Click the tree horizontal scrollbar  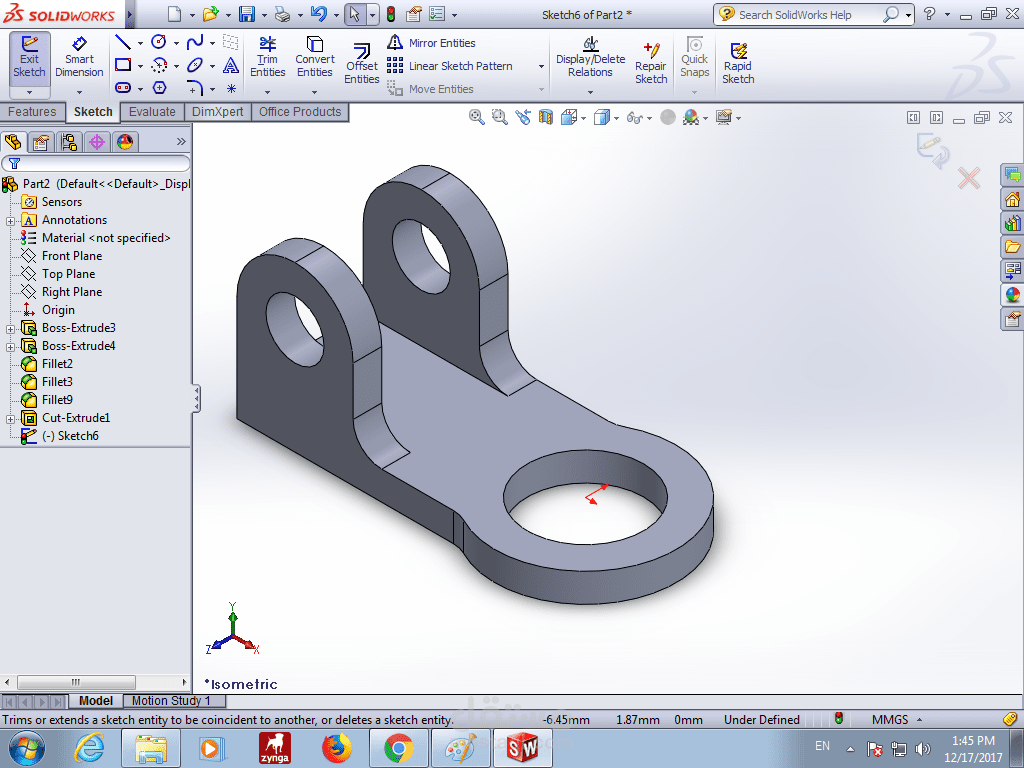[76, 682]
